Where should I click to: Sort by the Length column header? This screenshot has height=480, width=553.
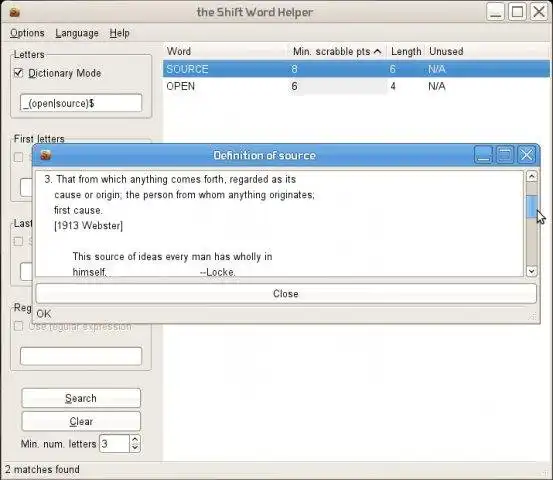[x=406, y=51]
